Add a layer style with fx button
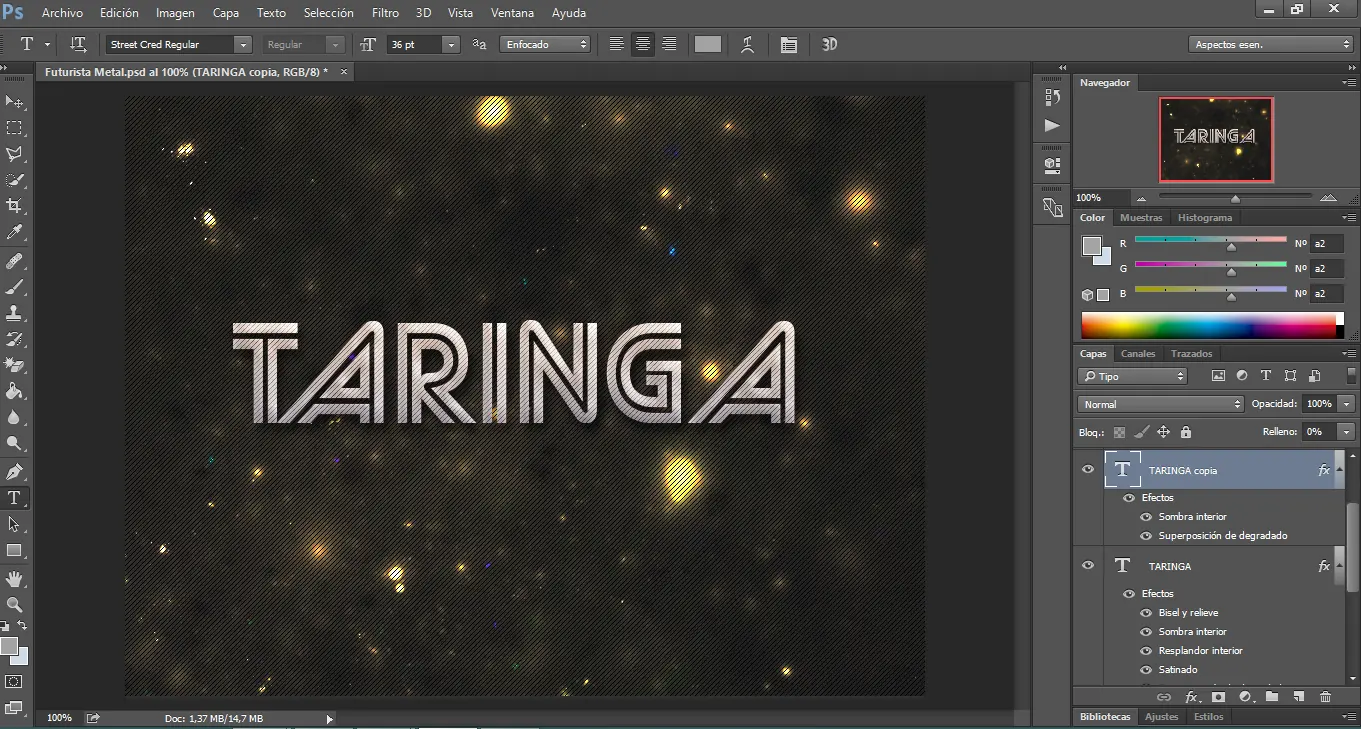Screen dimensions: 1361x729 (1191, 697)
